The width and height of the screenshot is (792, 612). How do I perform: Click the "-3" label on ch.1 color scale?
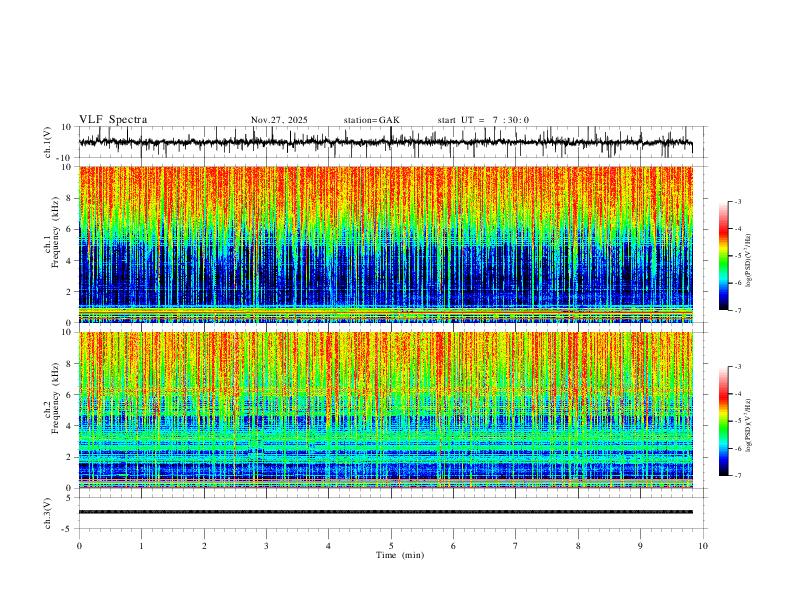[738, 201]
